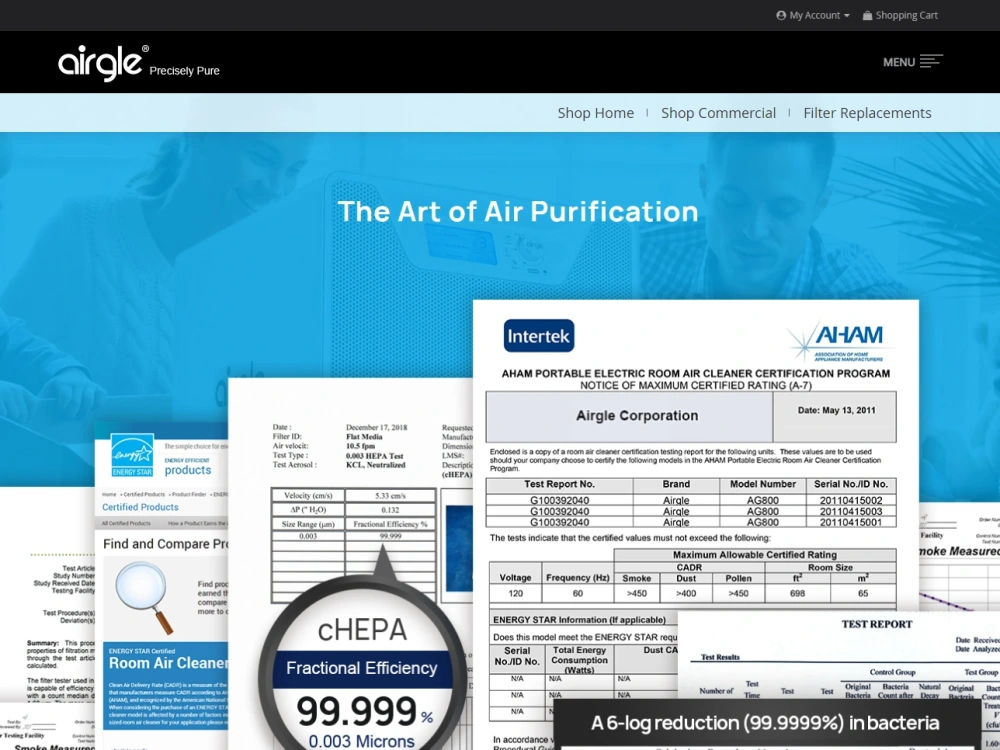The height and width of the screenshot is (750, 1000).
Task: Click 'The Art of Air Purification' heading
Action: click(x=518, y=212)
